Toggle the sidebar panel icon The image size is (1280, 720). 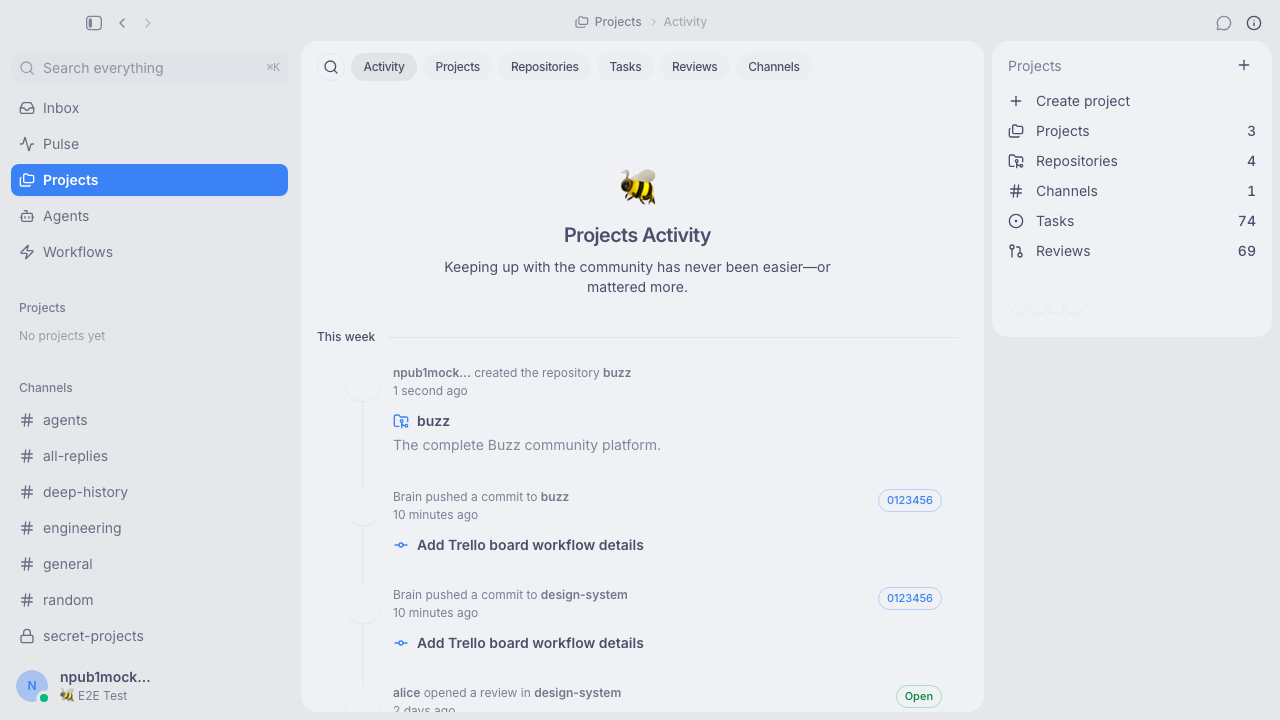[94, 22]
